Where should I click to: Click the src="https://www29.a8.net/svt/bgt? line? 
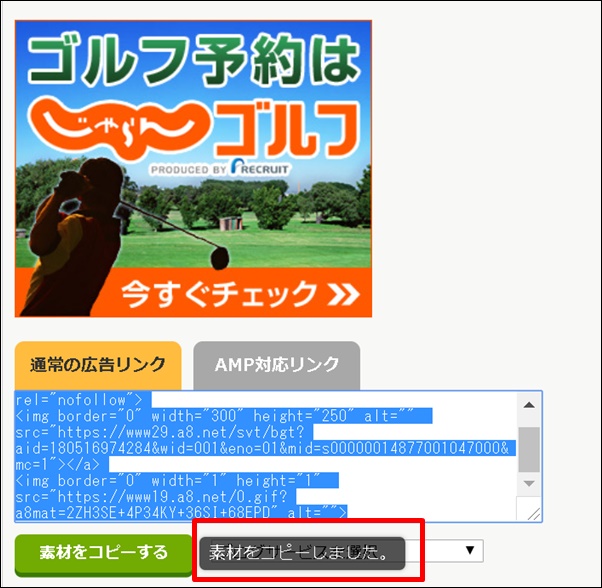point(160,432)
